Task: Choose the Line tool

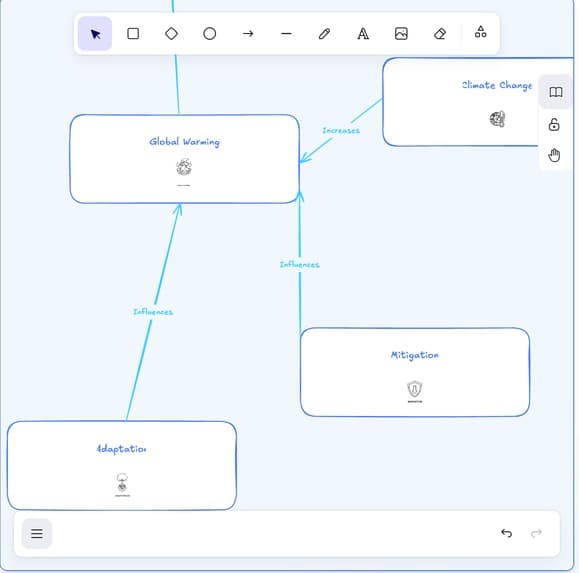Action: tap(286, 34)
